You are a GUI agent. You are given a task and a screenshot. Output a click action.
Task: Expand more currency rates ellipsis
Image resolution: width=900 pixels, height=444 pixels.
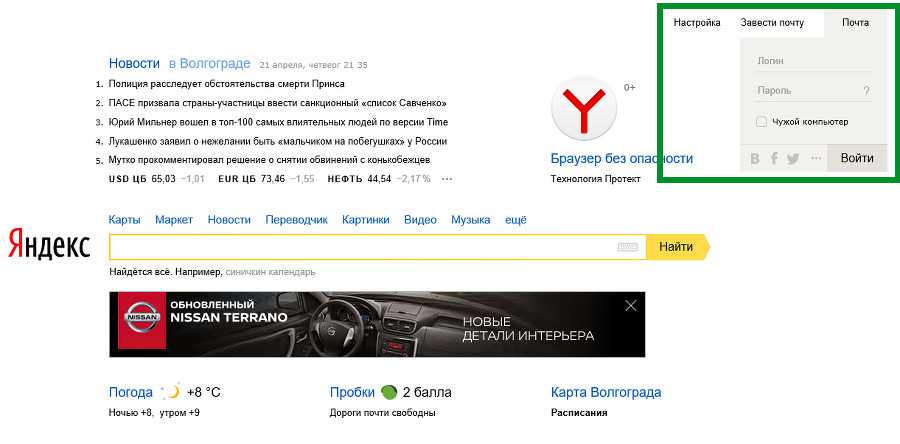point(447,179)
